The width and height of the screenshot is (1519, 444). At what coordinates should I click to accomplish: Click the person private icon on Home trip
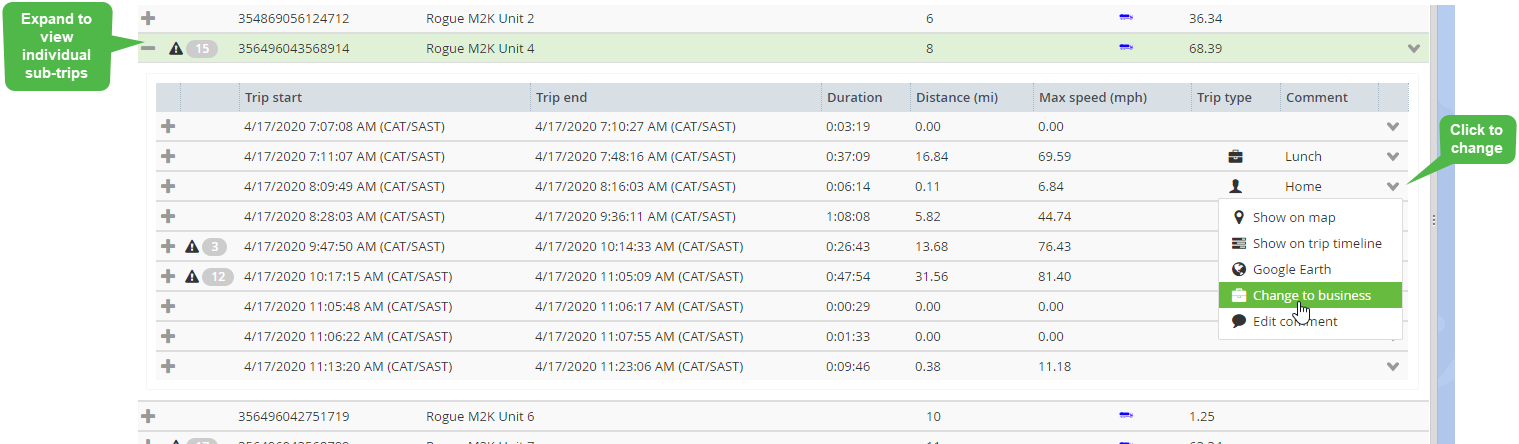[1235, 186]
